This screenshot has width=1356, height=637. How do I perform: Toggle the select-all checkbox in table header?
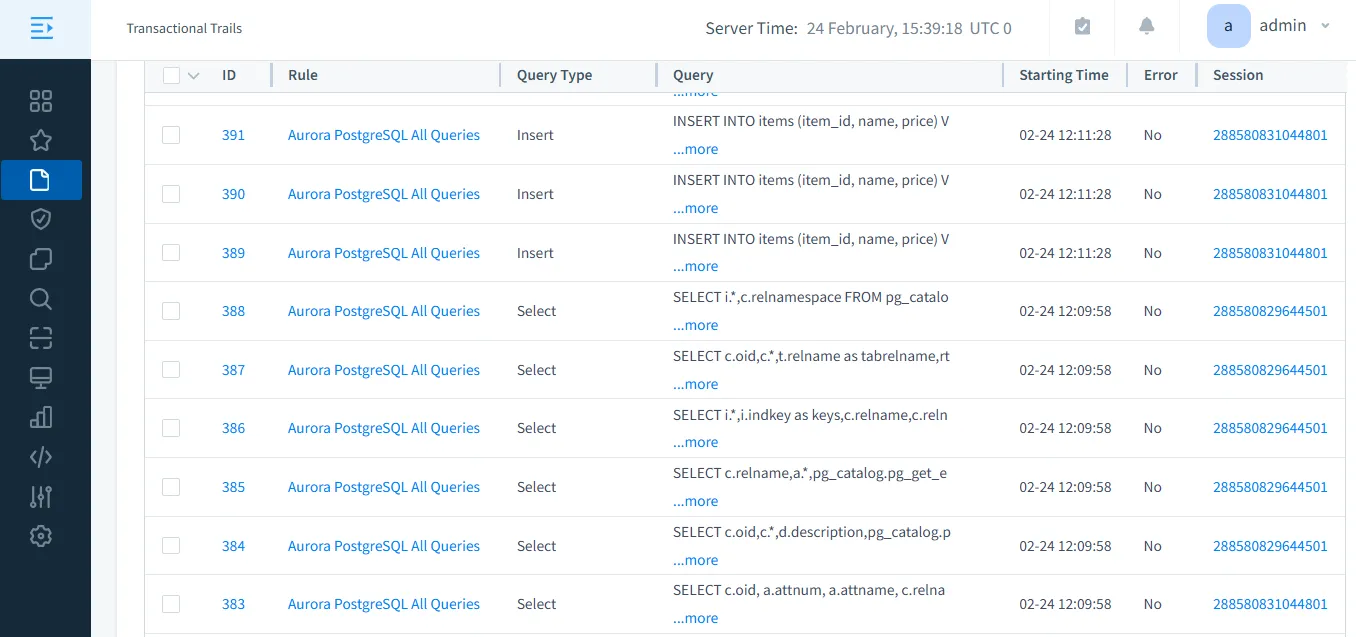[171, 76]
